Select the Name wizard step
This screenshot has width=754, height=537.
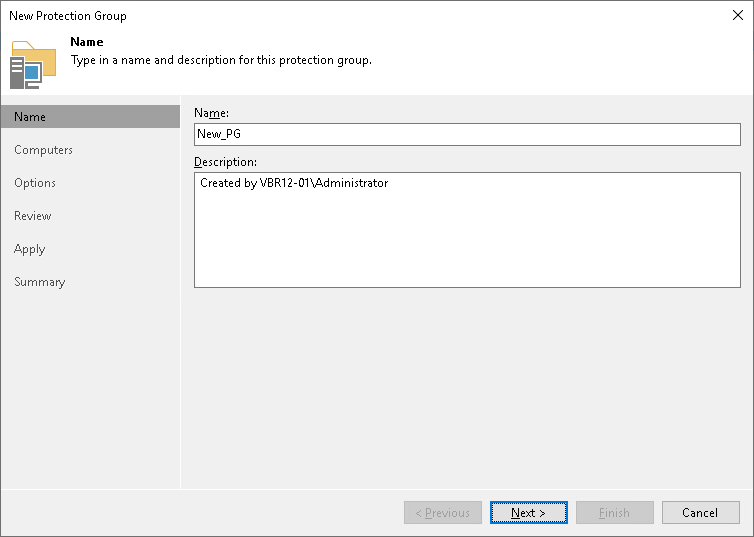[x=90, y=117]
